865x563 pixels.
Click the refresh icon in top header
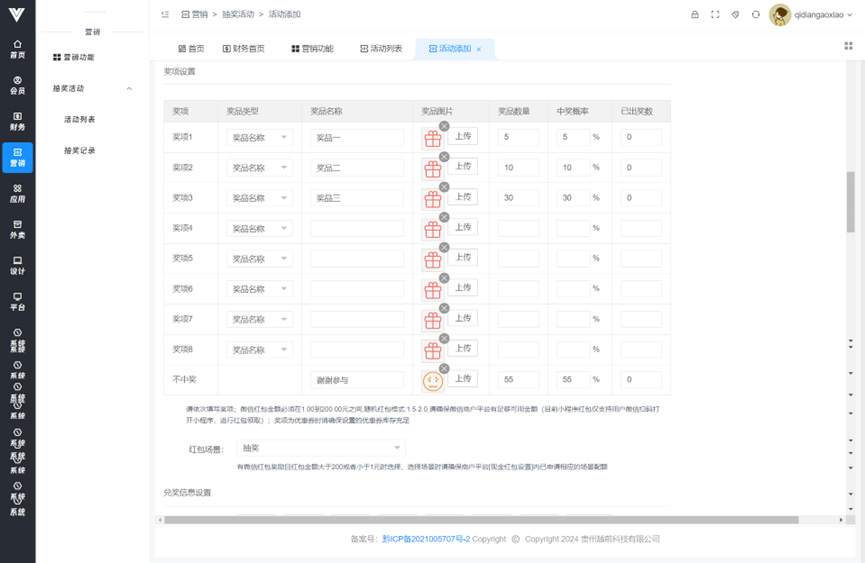[755, 15]
